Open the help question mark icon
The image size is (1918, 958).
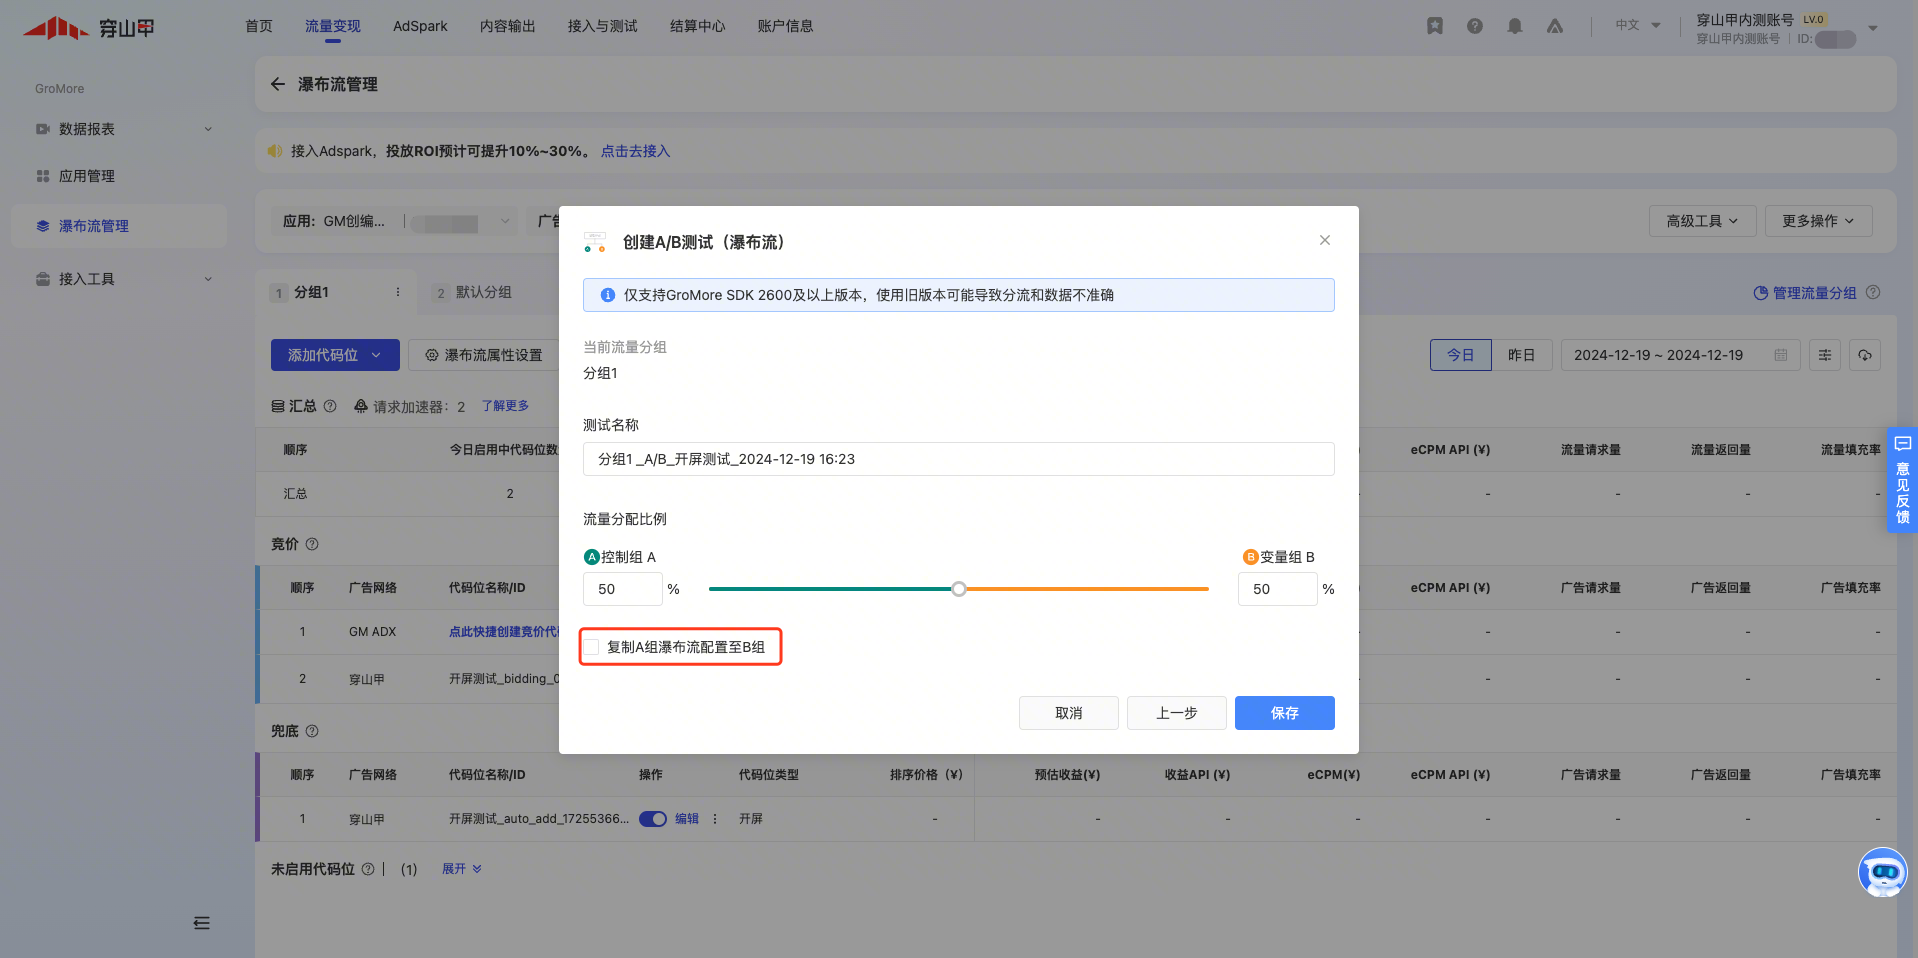[1474, 26]
